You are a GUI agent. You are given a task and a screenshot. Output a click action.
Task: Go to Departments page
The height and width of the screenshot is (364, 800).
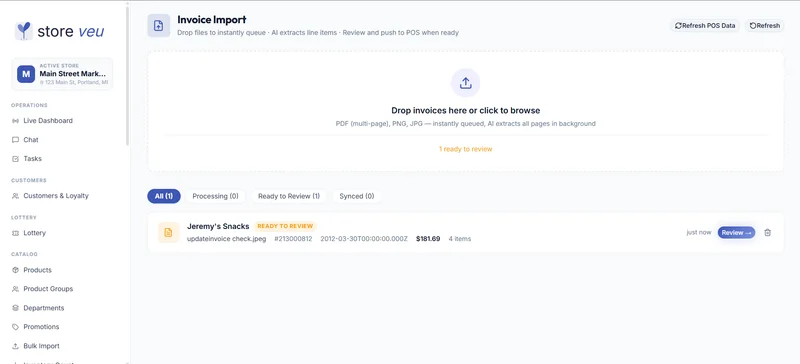[43, 308]
